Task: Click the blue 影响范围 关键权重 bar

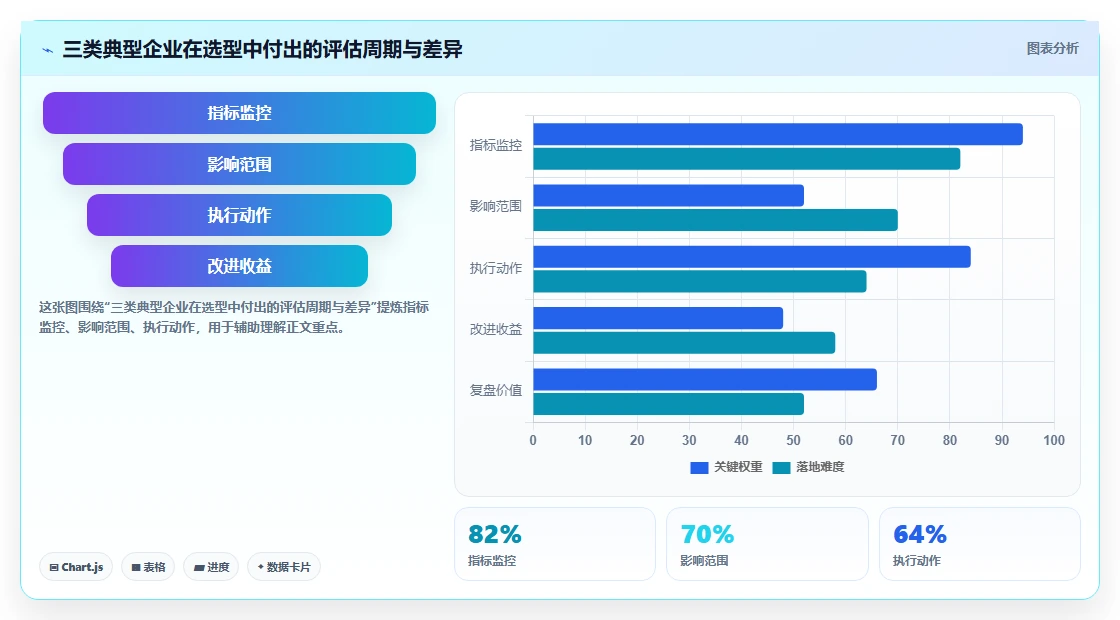Action: point(669,196)
